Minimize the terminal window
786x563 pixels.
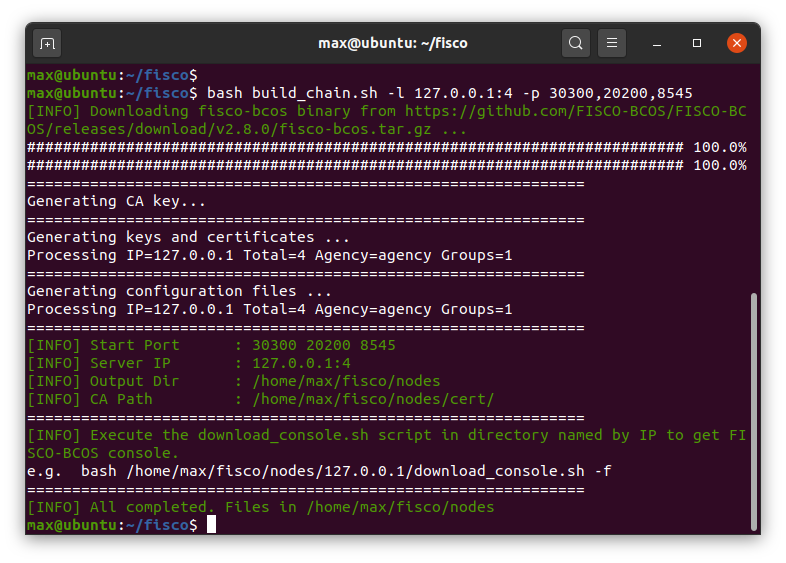[x=658, y=43]
